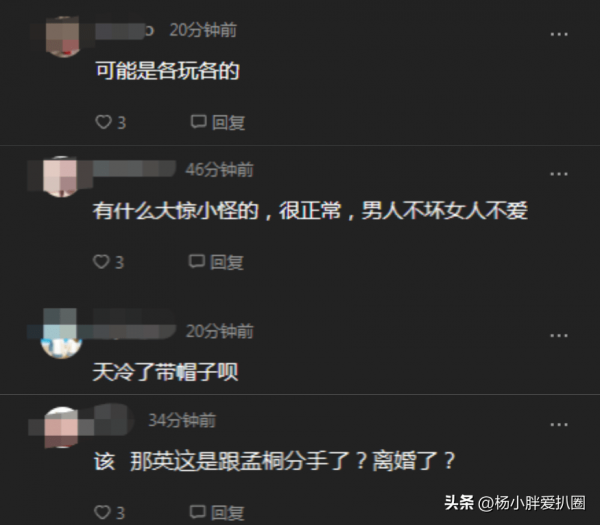Open more options for 34分钟前 comment
The image size is (600, 525).
tap(559, 425)
